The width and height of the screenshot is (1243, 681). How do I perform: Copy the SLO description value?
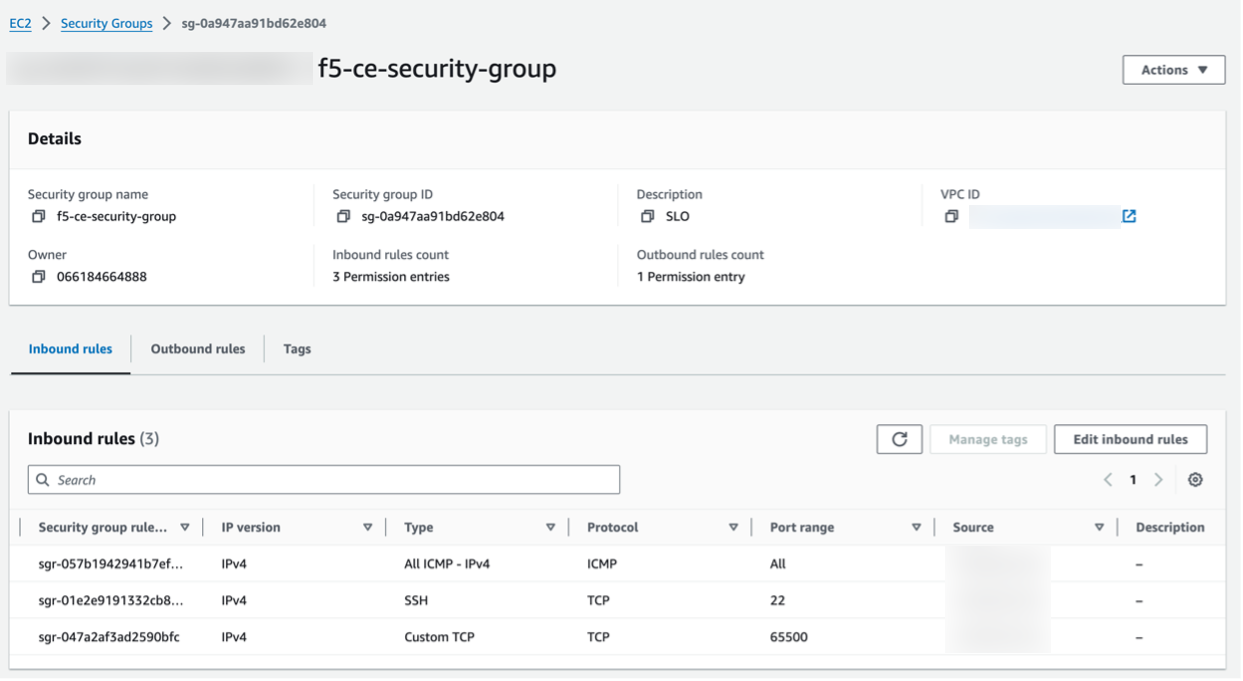649,216
